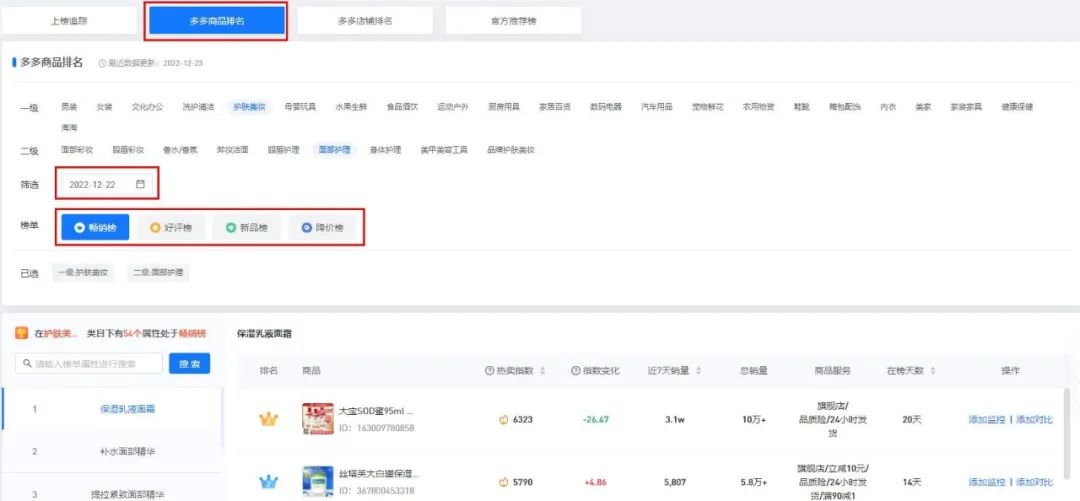Choose 数码电器 first-level category
This screenshot has height=501, width=1080.
click(x=606, y=107)
